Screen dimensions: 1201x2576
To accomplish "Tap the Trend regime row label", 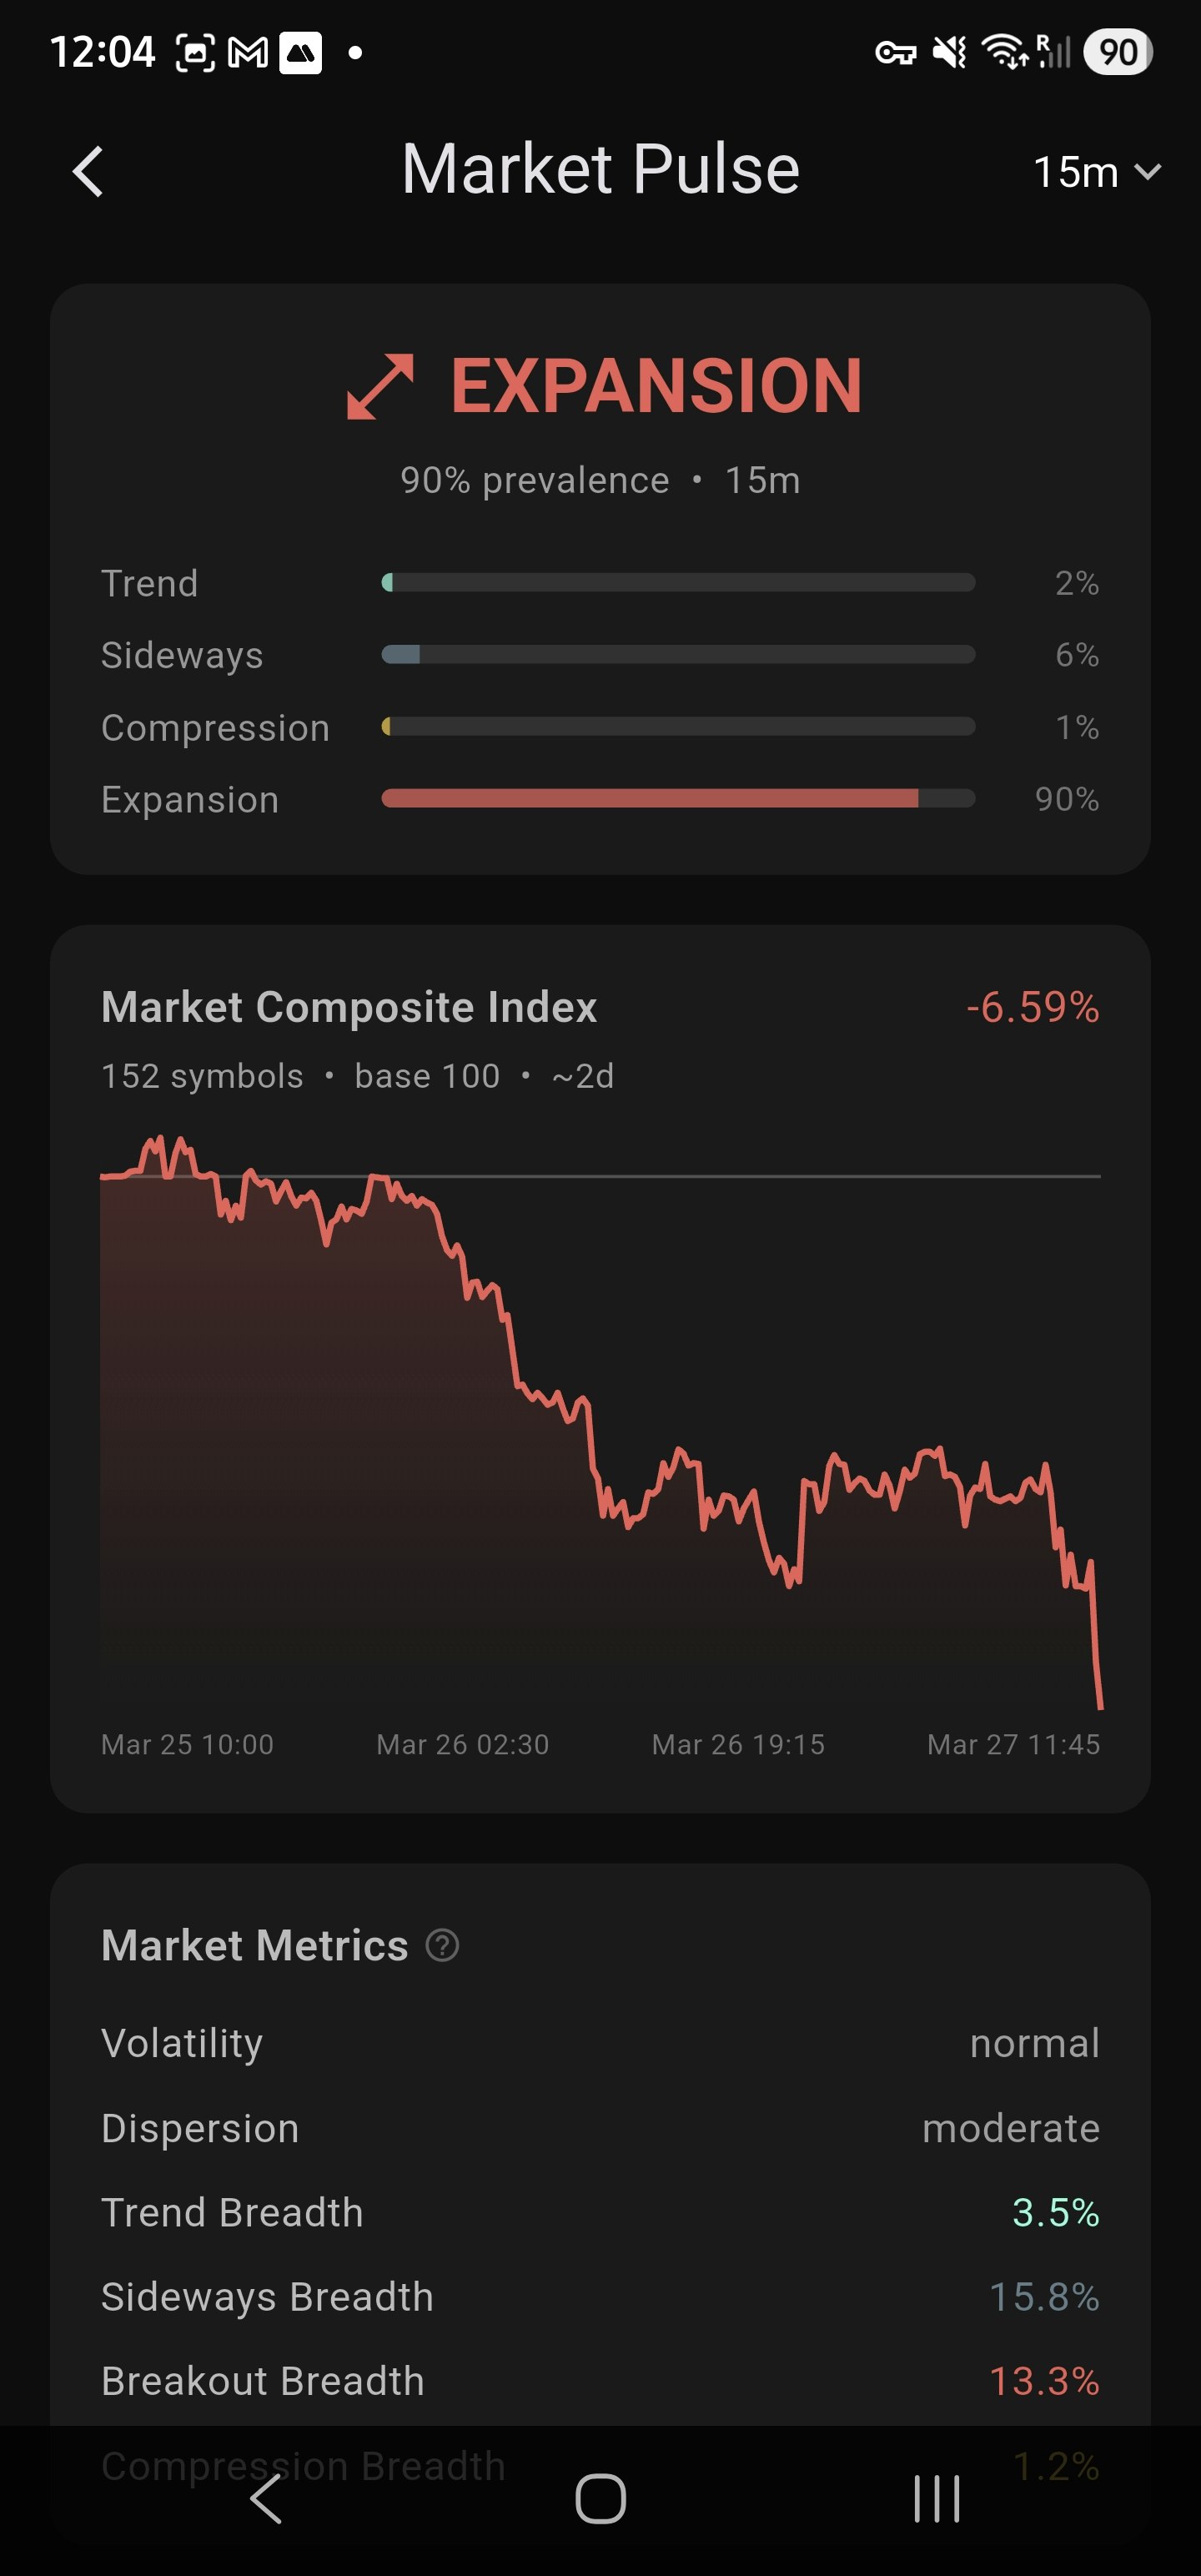I will click(x=150, y=583).
